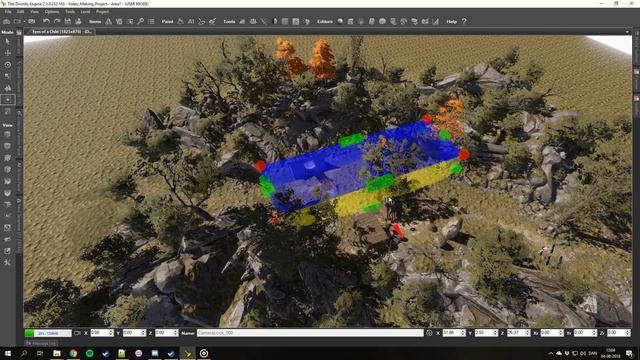Click the right-hand Z position value field
This screenshot has height=360, width=640.
click(516, 333)
